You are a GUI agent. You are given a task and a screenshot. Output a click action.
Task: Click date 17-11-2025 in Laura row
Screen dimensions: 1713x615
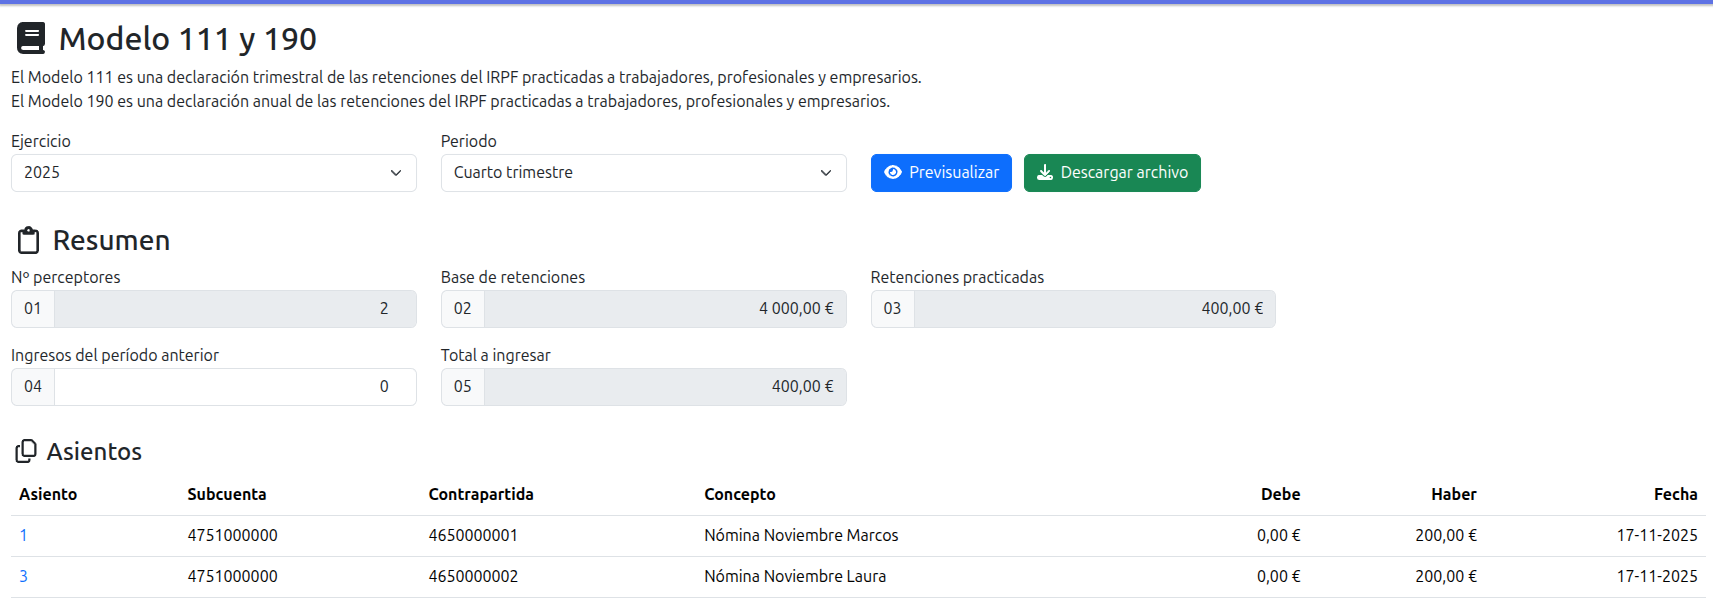click(x=1657, y=577)
